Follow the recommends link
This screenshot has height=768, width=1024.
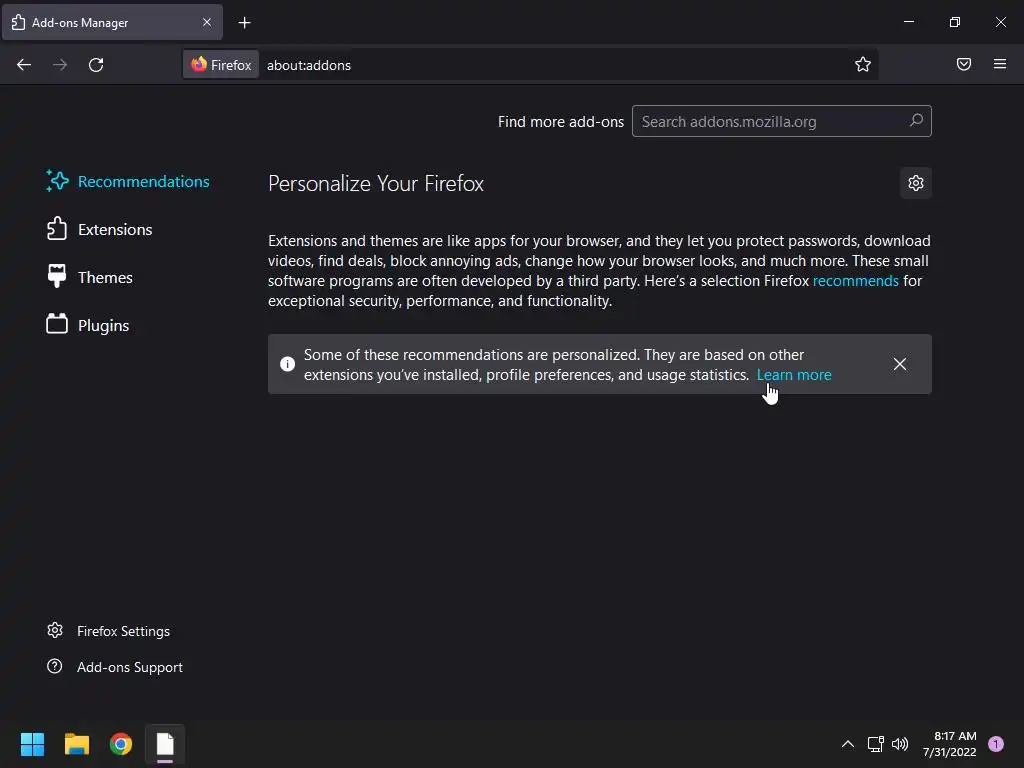pyautogui.click(x=856, y=281)
